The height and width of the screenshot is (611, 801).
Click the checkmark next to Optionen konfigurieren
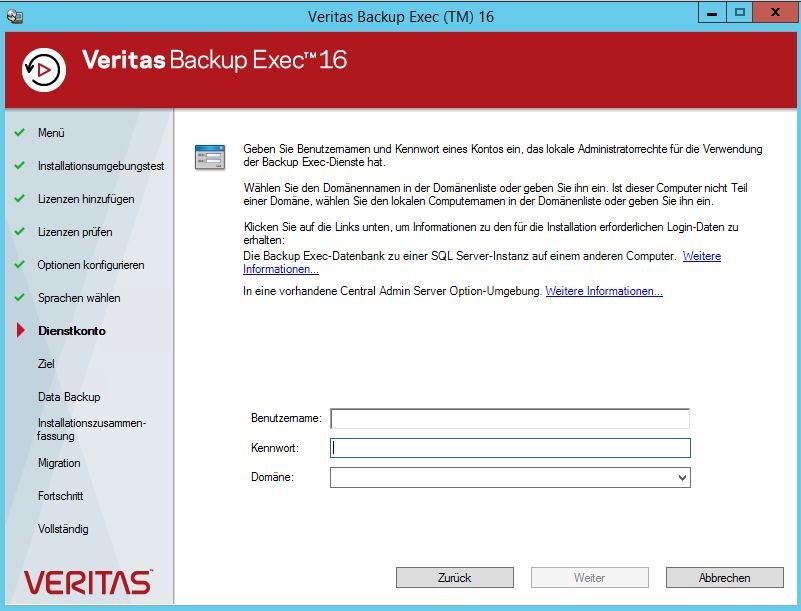click(19, 265)
